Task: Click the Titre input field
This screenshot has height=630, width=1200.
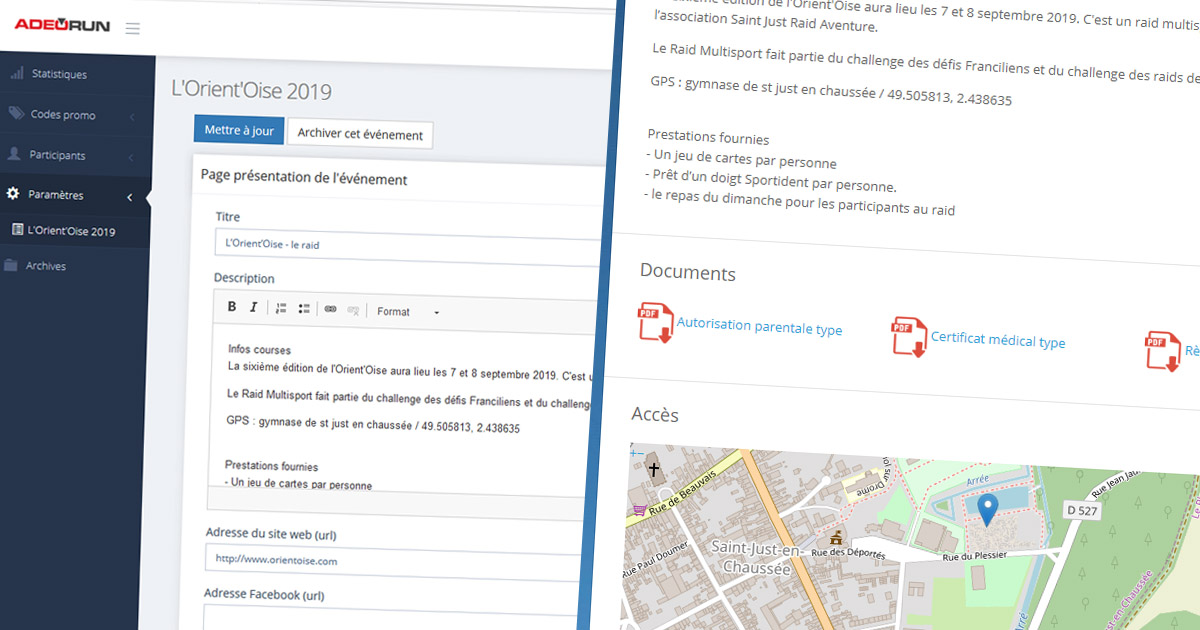Action: pyautogui.click(x=405, y=248)
